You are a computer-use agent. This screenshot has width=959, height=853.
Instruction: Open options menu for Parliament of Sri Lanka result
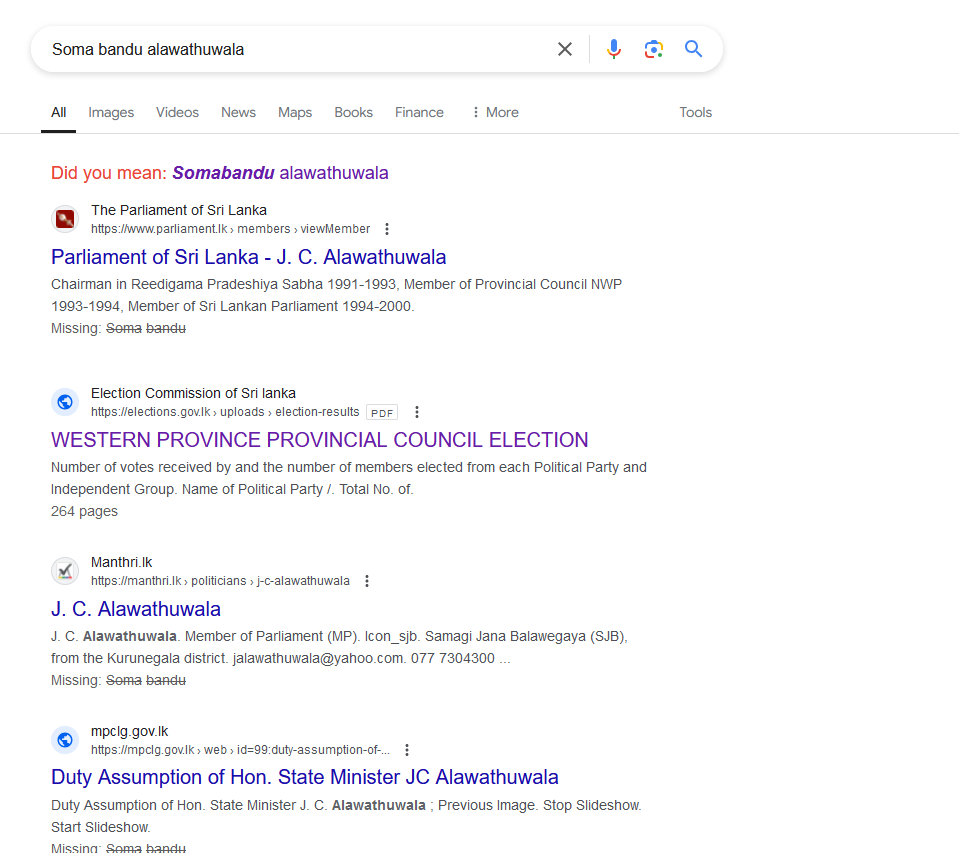coord(387,229)
